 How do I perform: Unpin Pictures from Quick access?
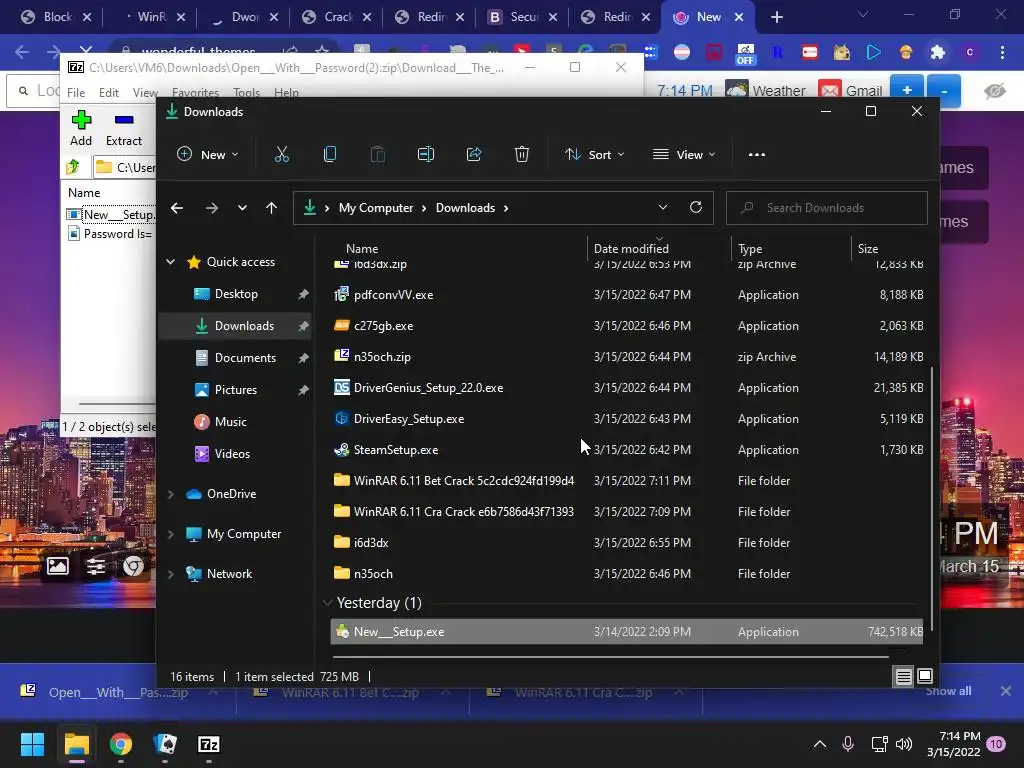303,390
